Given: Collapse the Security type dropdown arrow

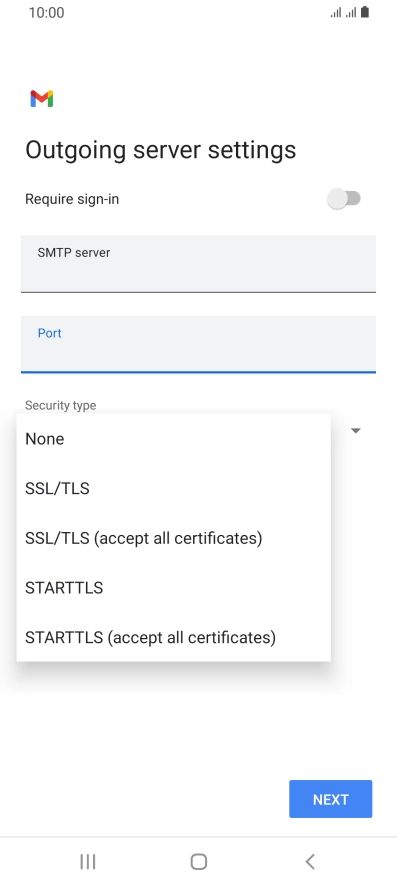Looking at the screenshot, I should pyautogui.click(x=356, y=431).
